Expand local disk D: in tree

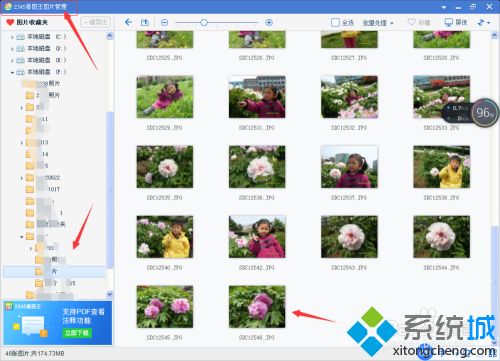(12, 49)
